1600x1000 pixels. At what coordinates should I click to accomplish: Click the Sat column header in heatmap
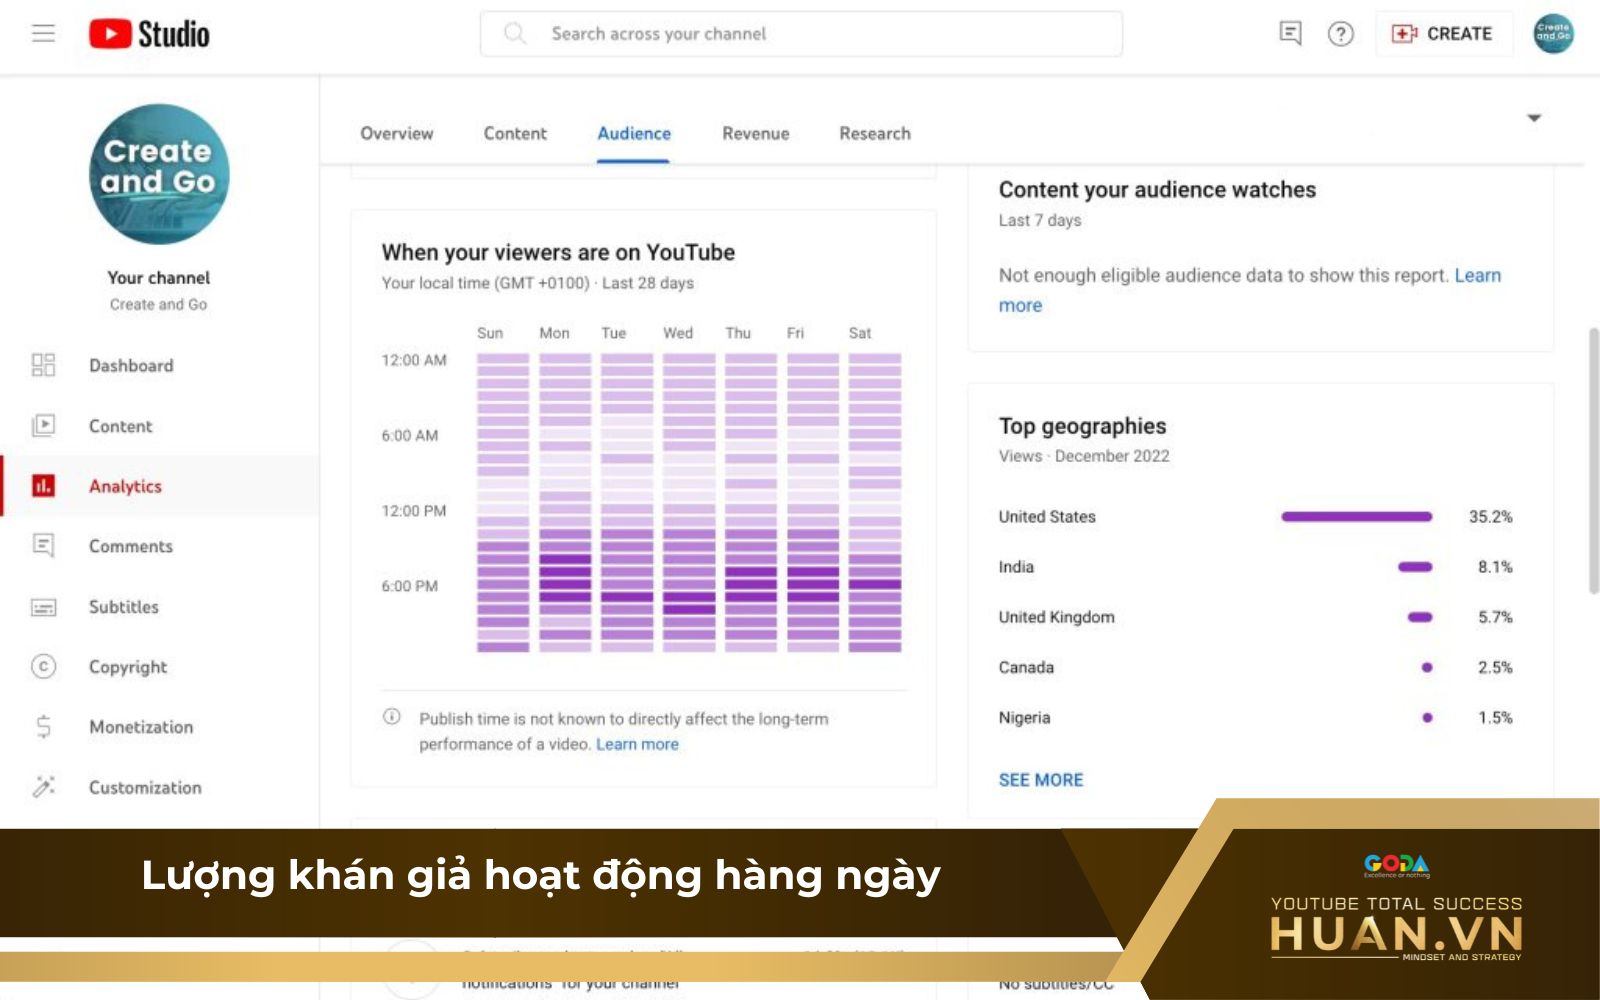[x=860, y=333]
